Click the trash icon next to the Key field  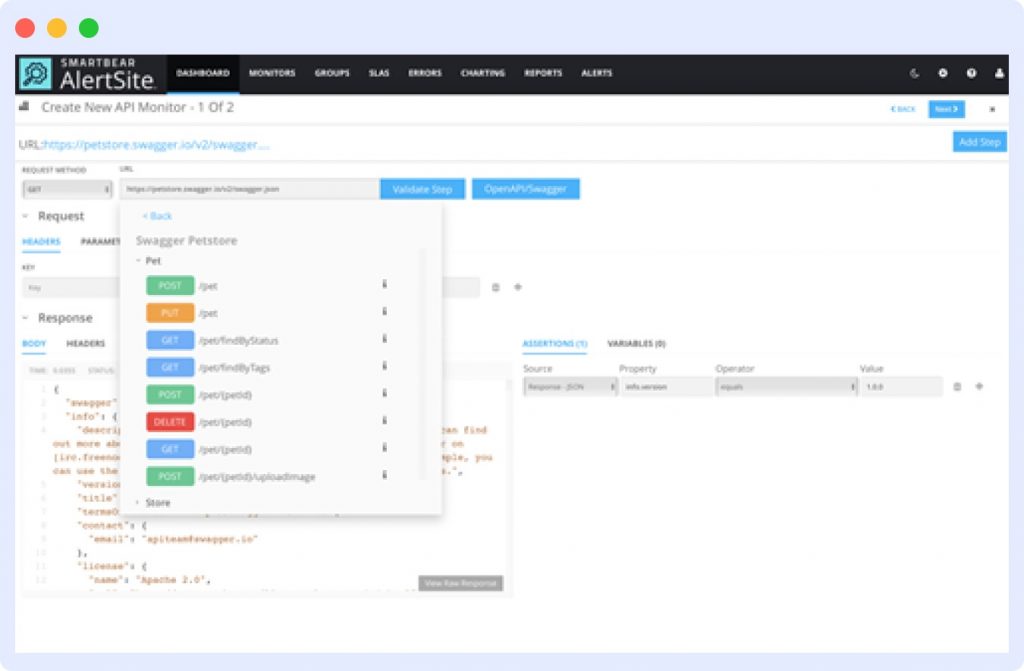(x=497, y=287)
